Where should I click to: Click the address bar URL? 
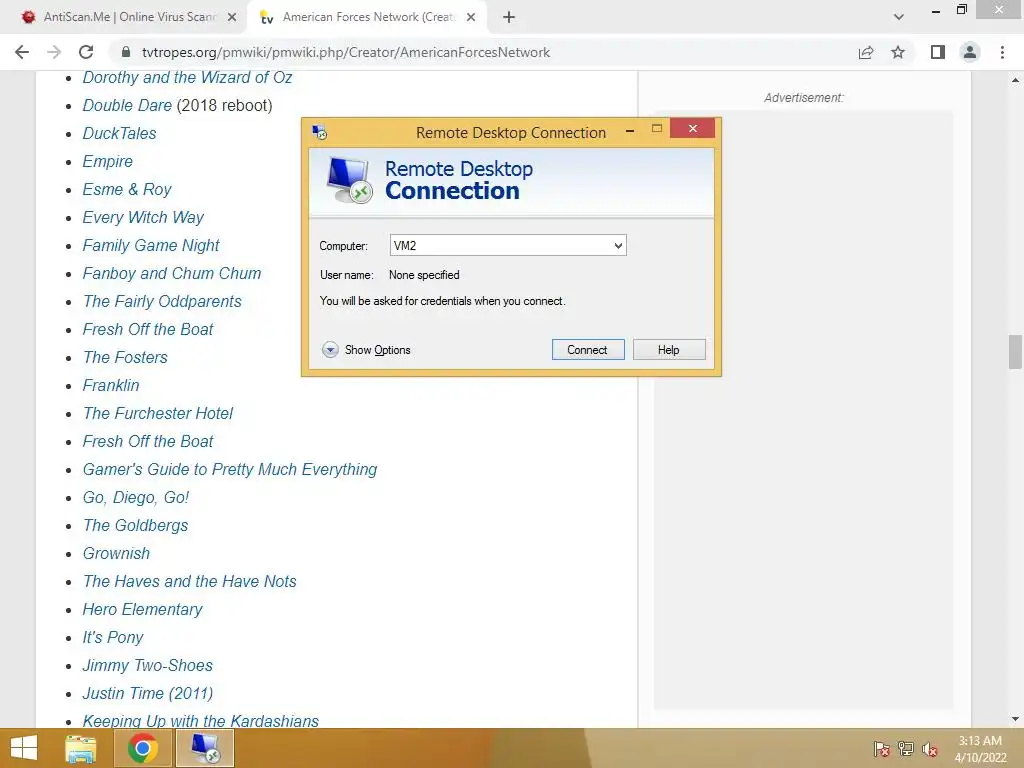pyautogui.click(x=346, y=52)
